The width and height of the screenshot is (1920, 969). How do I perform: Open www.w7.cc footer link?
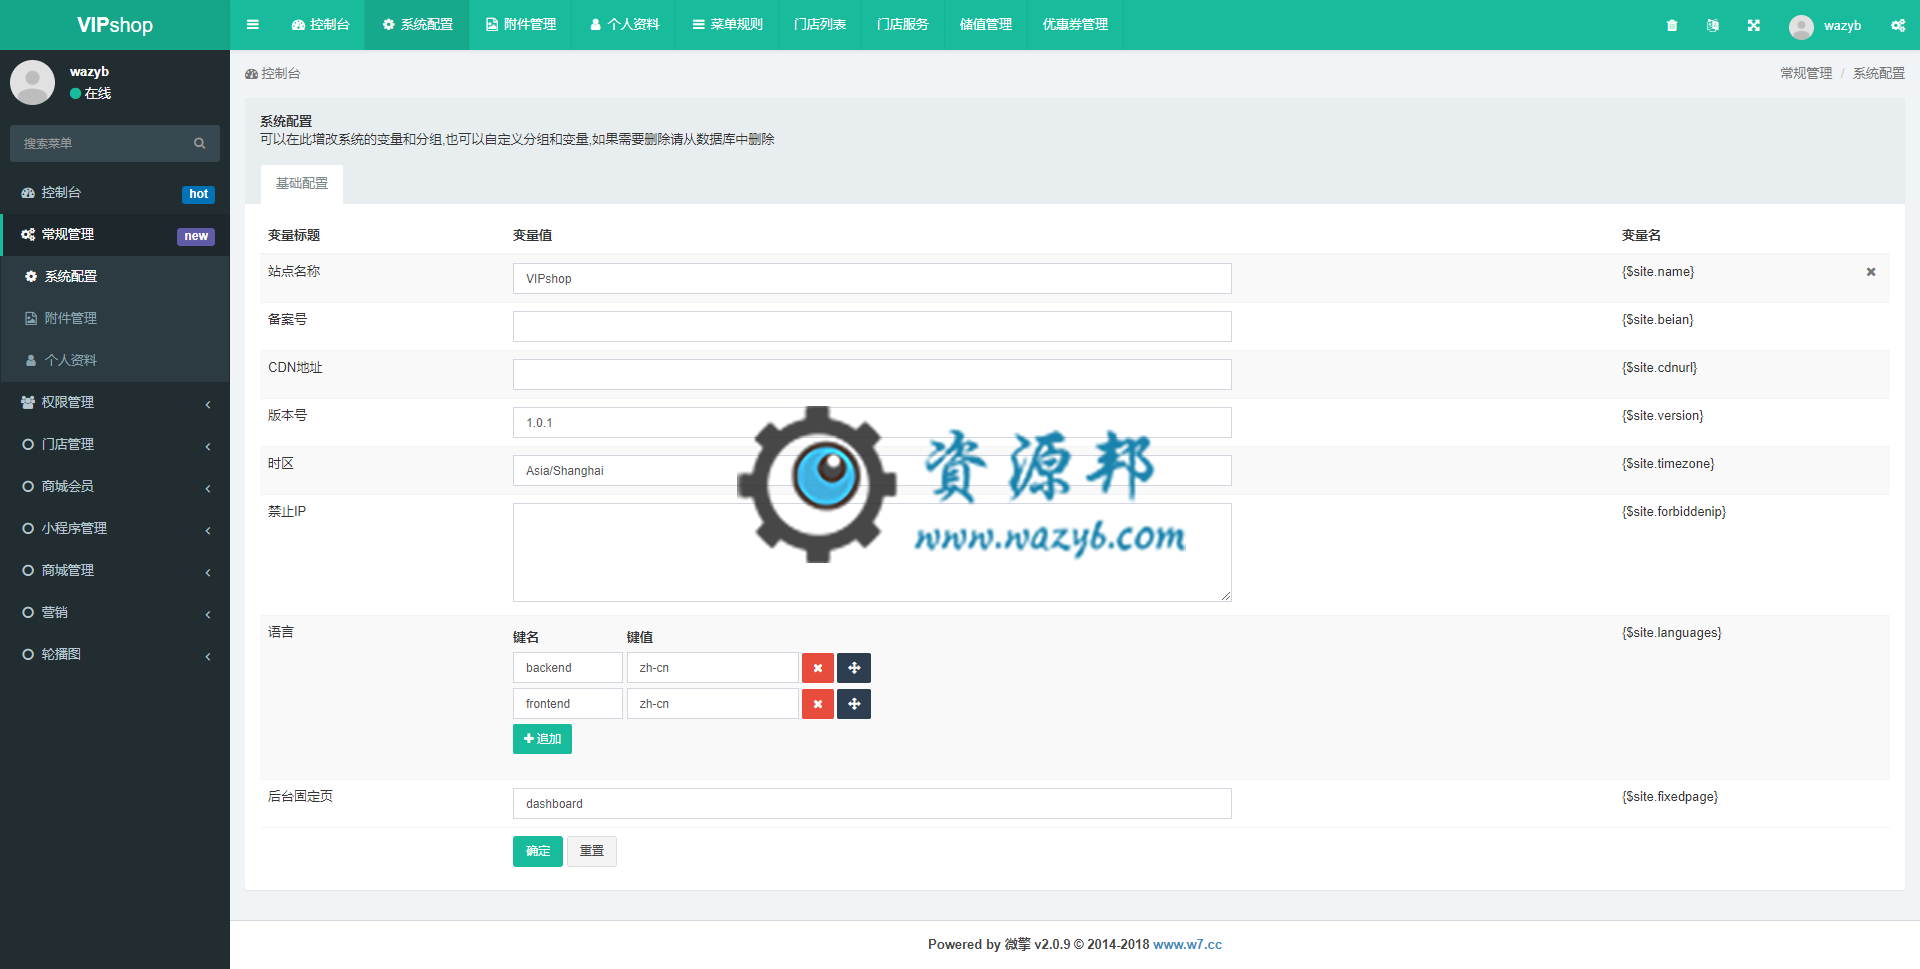coord(1187,945)
